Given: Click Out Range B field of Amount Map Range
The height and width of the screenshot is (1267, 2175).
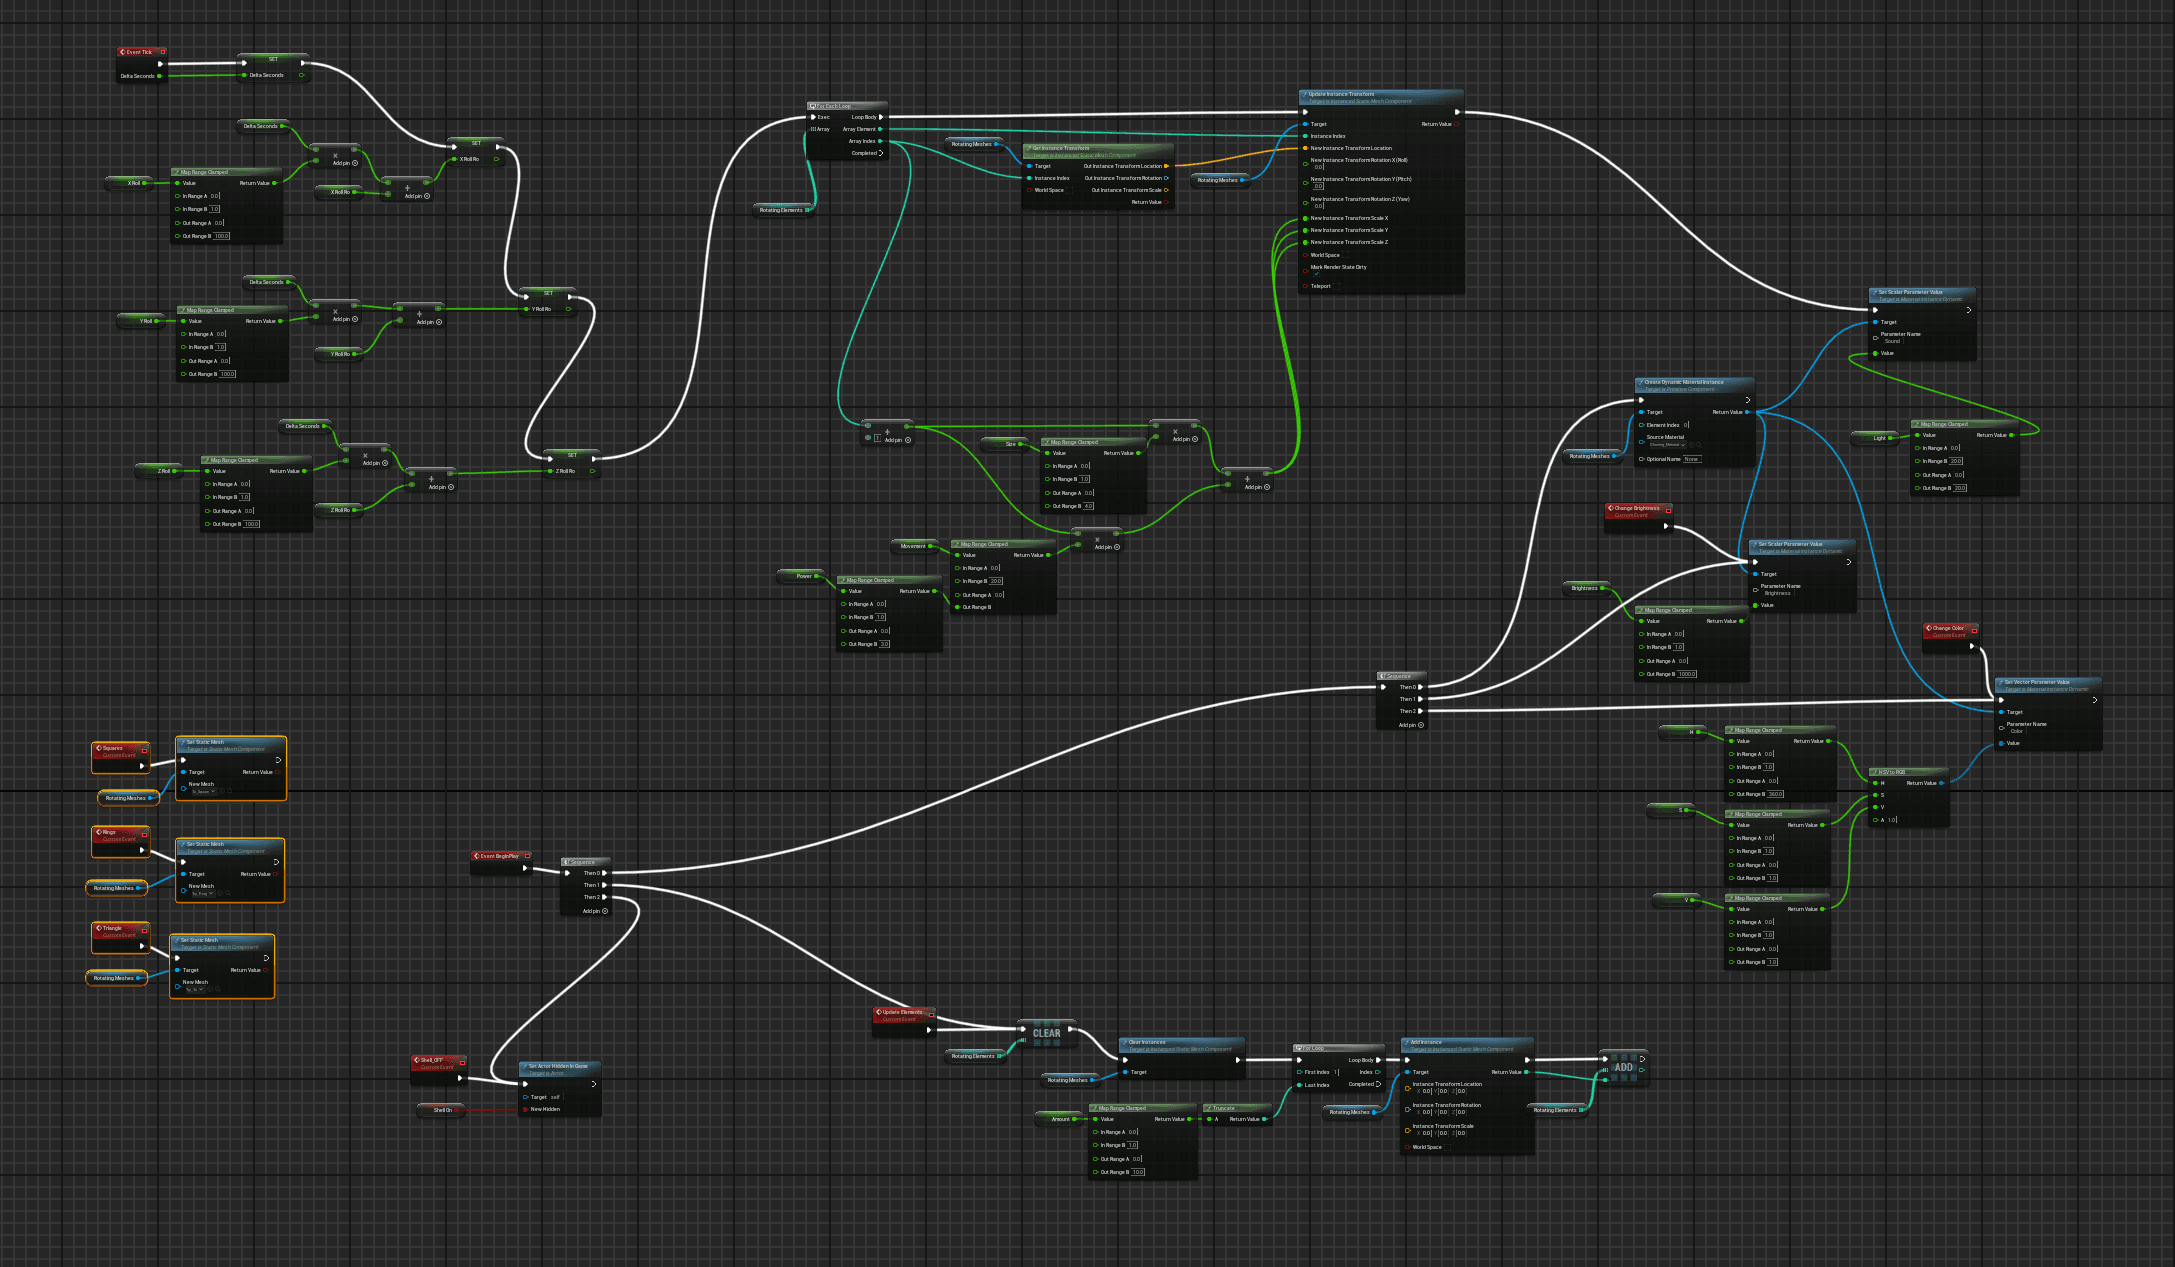Looking at the screenshot, I should [x=1138, y=1172].
